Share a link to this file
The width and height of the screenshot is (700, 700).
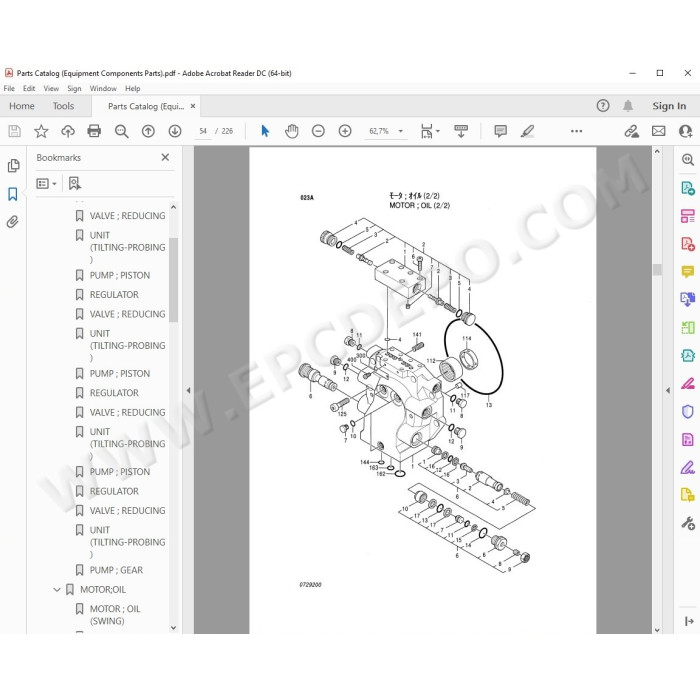coord(631,131)
